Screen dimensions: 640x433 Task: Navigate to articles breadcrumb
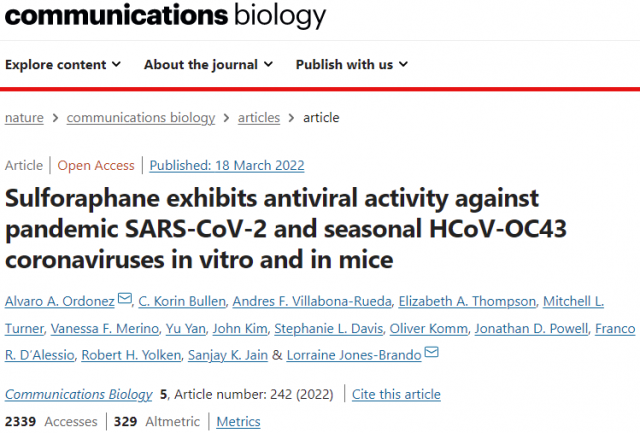259,118
